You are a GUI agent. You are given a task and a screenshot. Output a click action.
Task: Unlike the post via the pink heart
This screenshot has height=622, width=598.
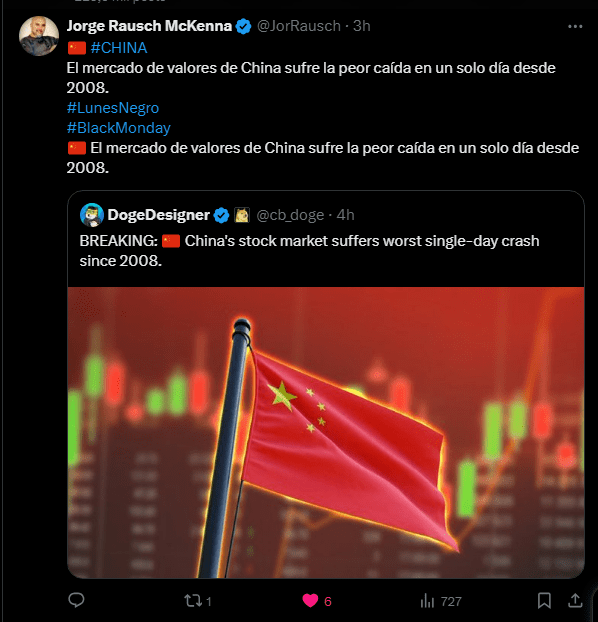[310, 601]
